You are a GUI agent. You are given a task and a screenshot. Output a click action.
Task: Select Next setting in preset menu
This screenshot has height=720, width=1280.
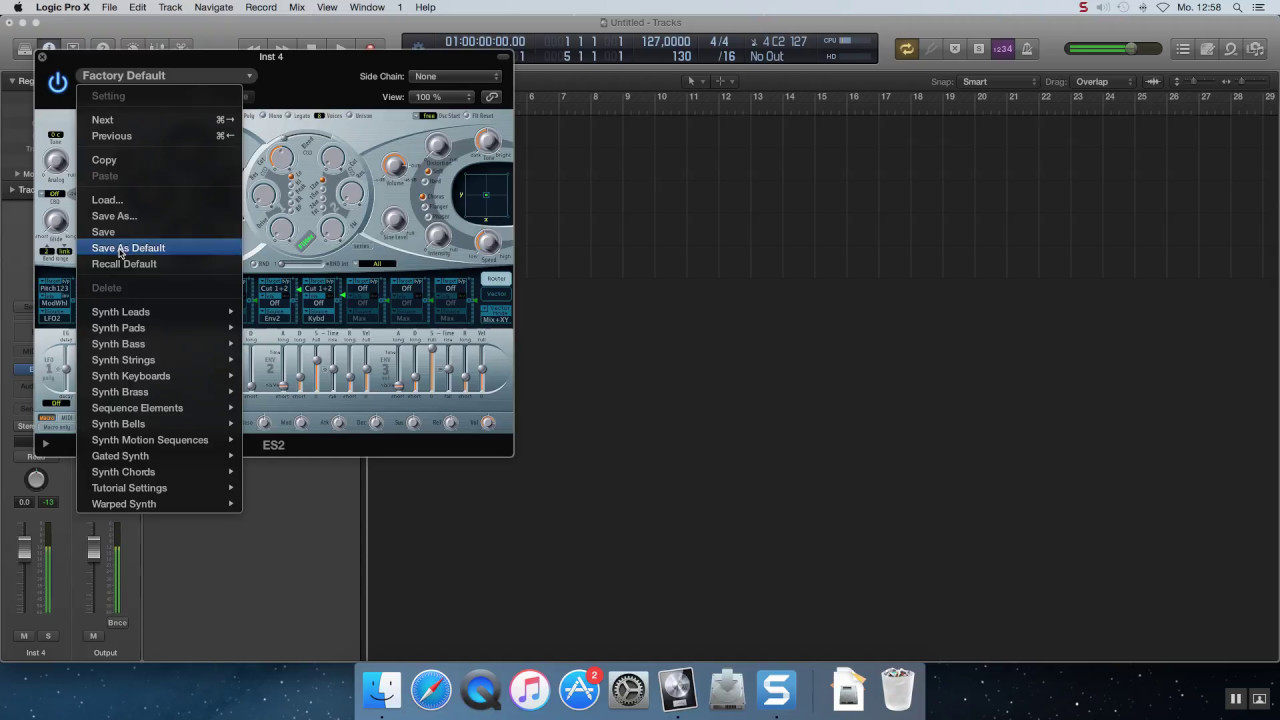click(159, 120)
